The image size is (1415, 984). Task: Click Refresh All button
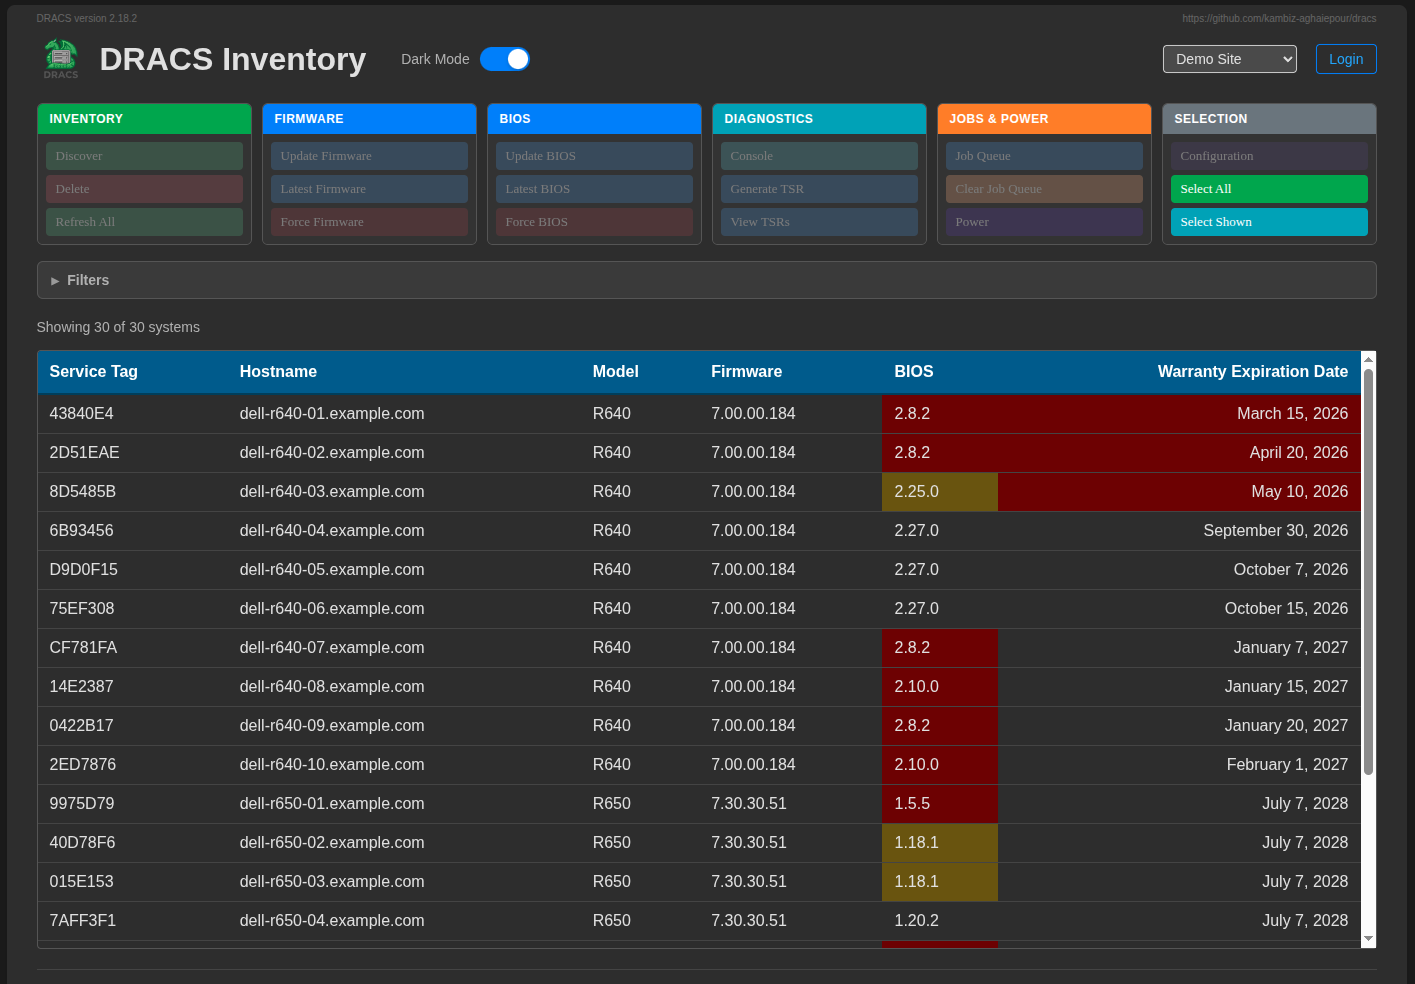click(x=144, y=222)
